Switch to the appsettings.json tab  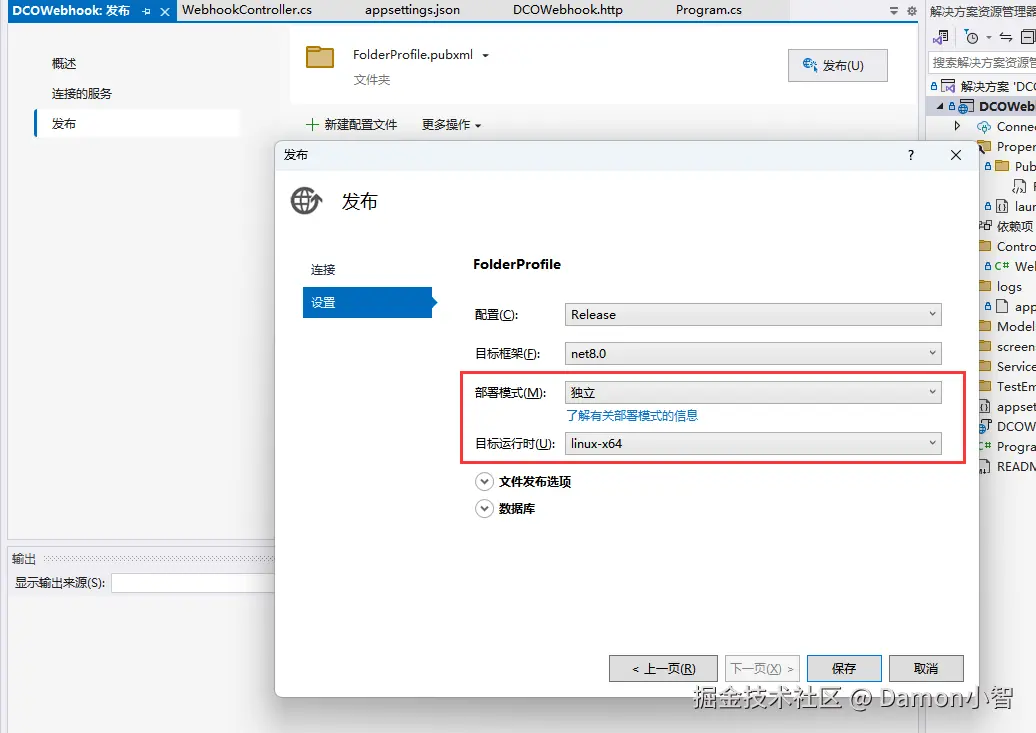[412, 10]
